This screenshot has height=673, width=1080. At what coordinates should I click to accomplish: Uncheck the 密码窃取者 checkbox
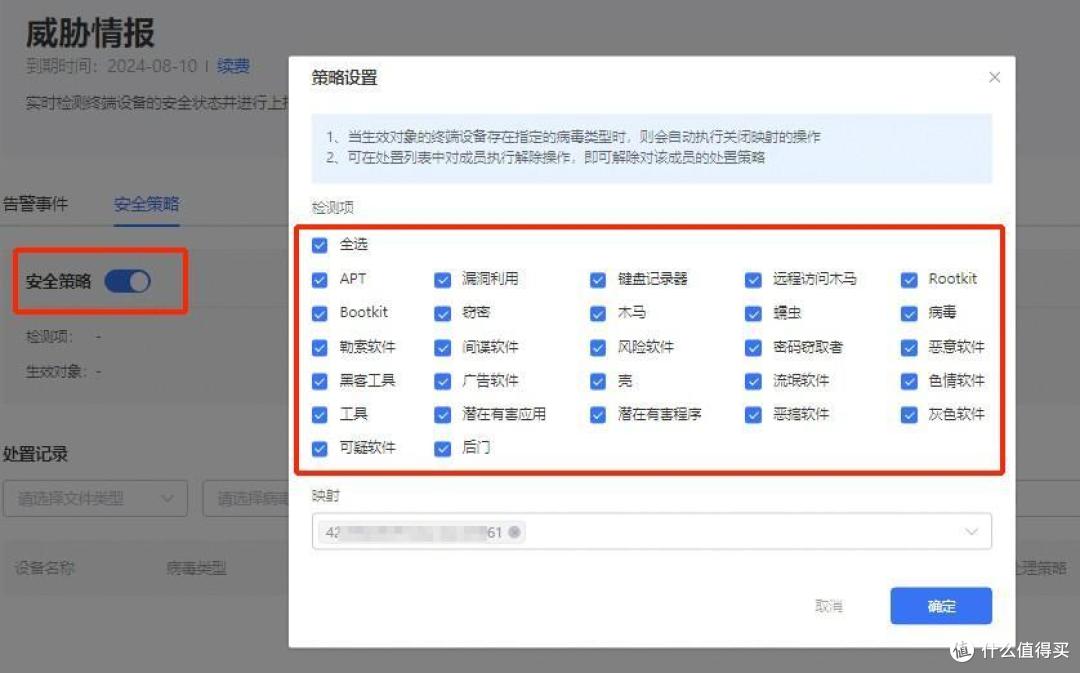click(x=753, y=348)
